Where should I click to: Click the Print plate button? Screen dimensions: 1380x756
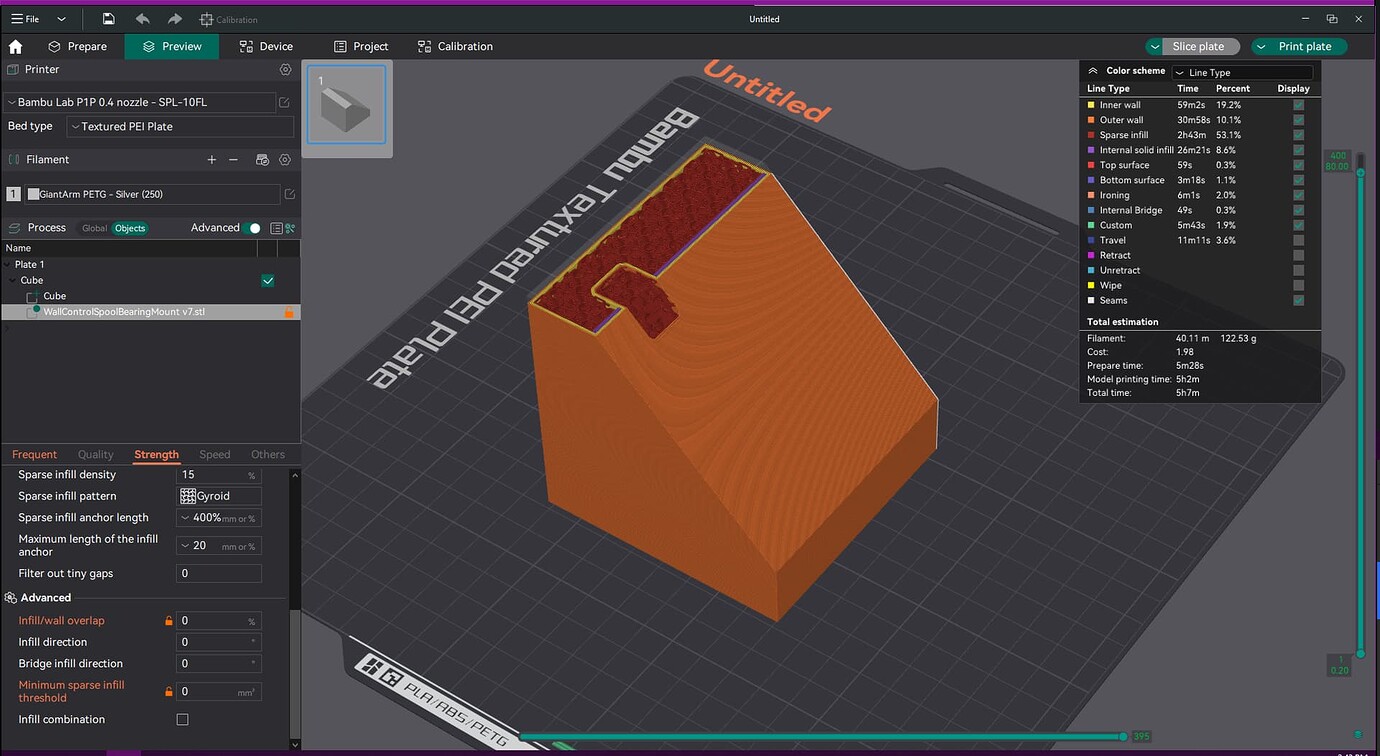point(1306,47)
